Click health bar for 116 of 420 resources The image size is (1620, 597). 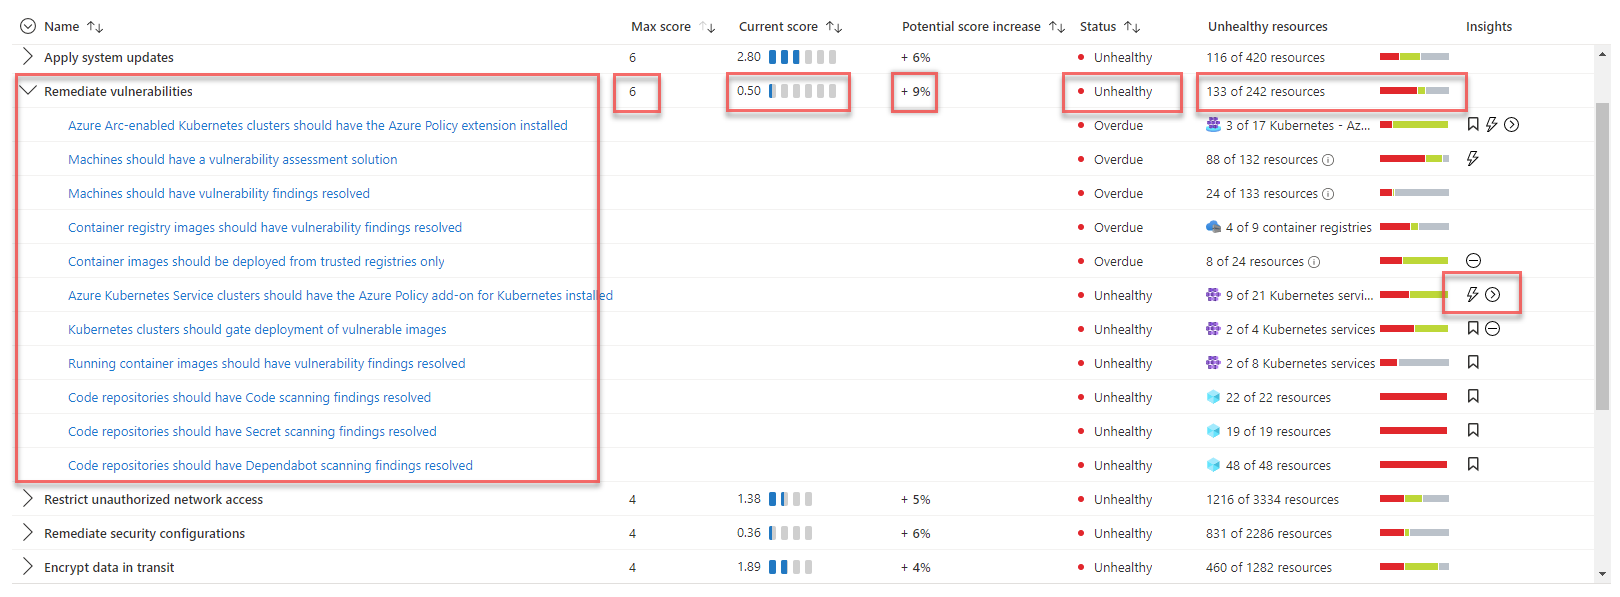[x=1414, y=57]
